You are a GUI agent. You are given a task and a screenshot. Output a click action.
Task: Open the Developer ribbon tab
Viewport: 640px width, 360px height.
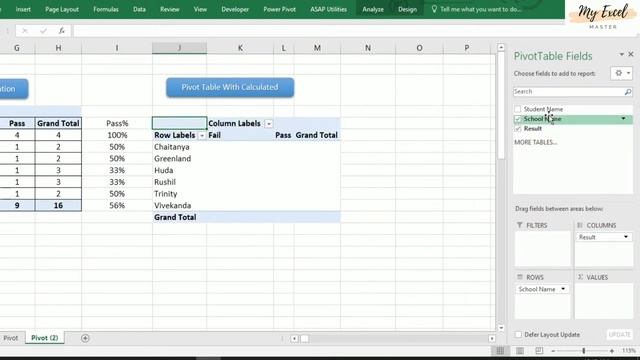coord(235,9)
